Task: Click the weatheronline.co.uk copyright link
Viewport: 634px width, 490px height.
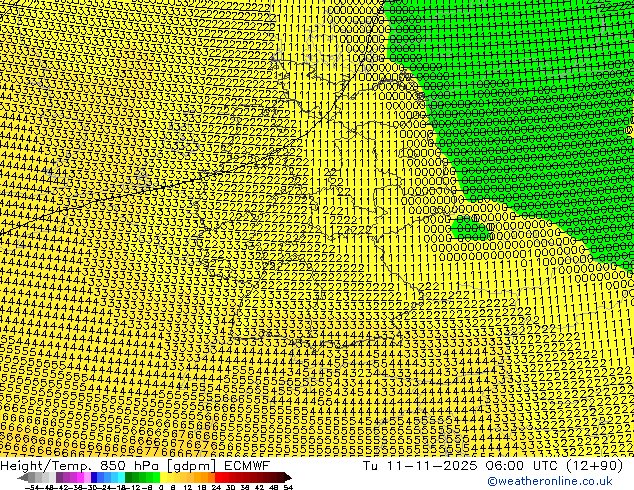Action: point(550,481)
